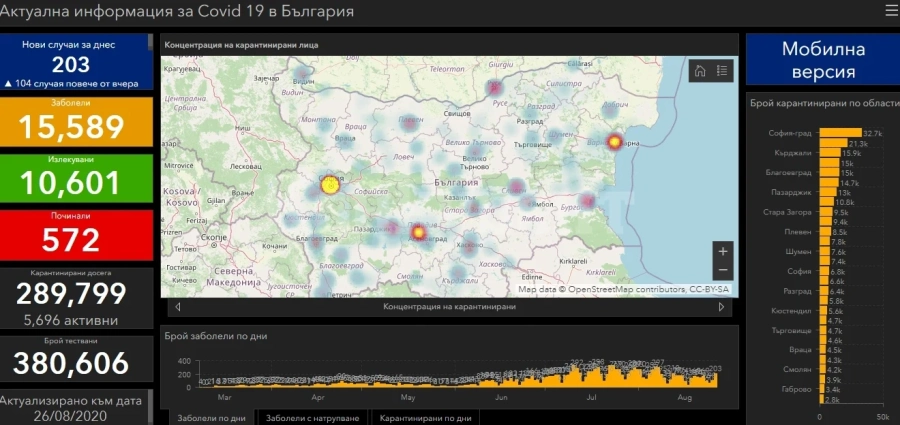900x425 pixels.
Task: Click the Враца 4.5k bar
Action: click(823, 350)
